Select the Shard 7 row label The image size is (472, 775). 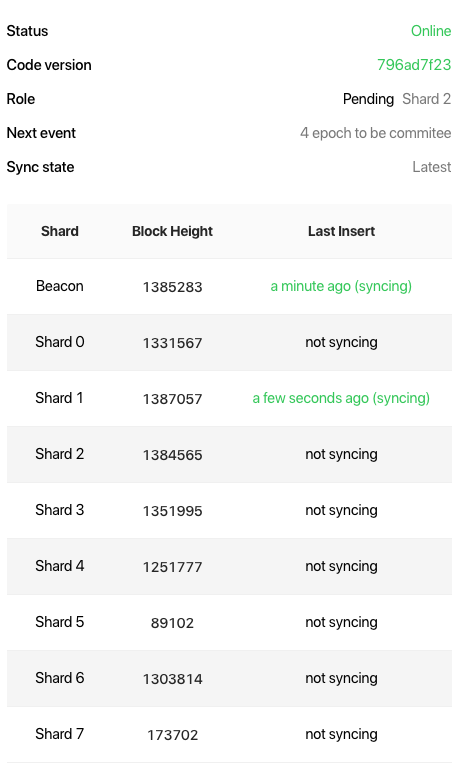click(x=60, y=734)
